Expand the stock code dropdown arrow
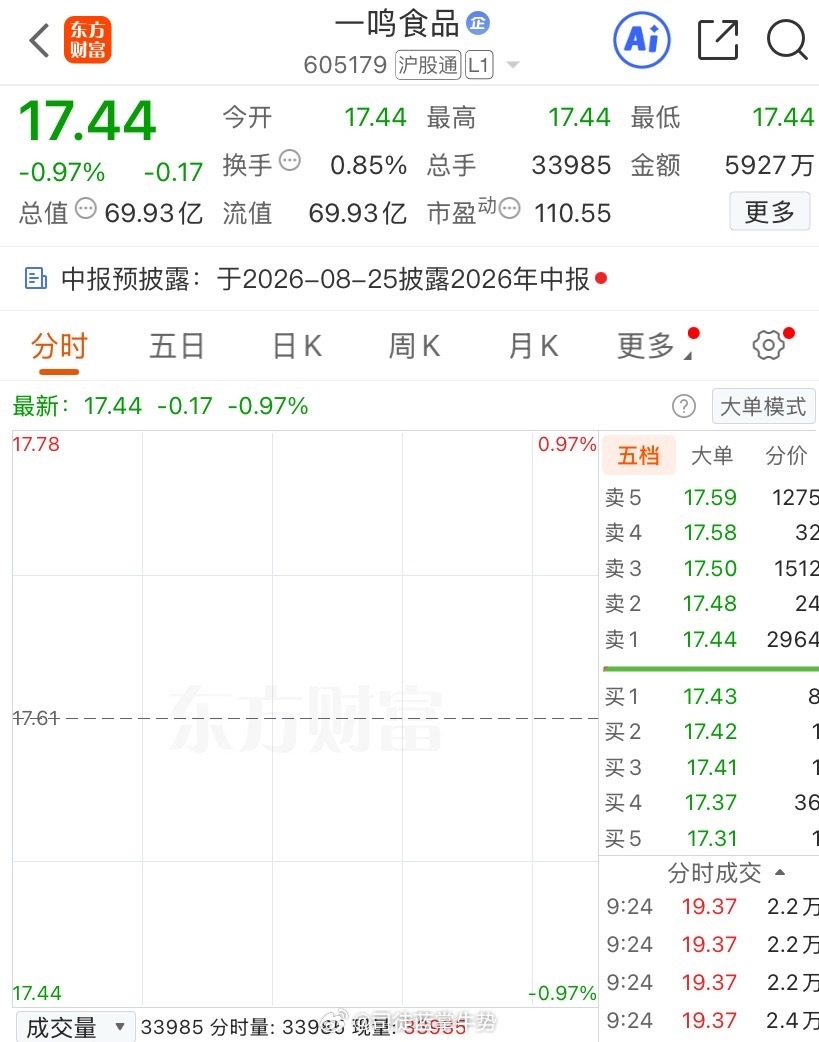This screenshot has height=1042, width=819. point(513,64)
